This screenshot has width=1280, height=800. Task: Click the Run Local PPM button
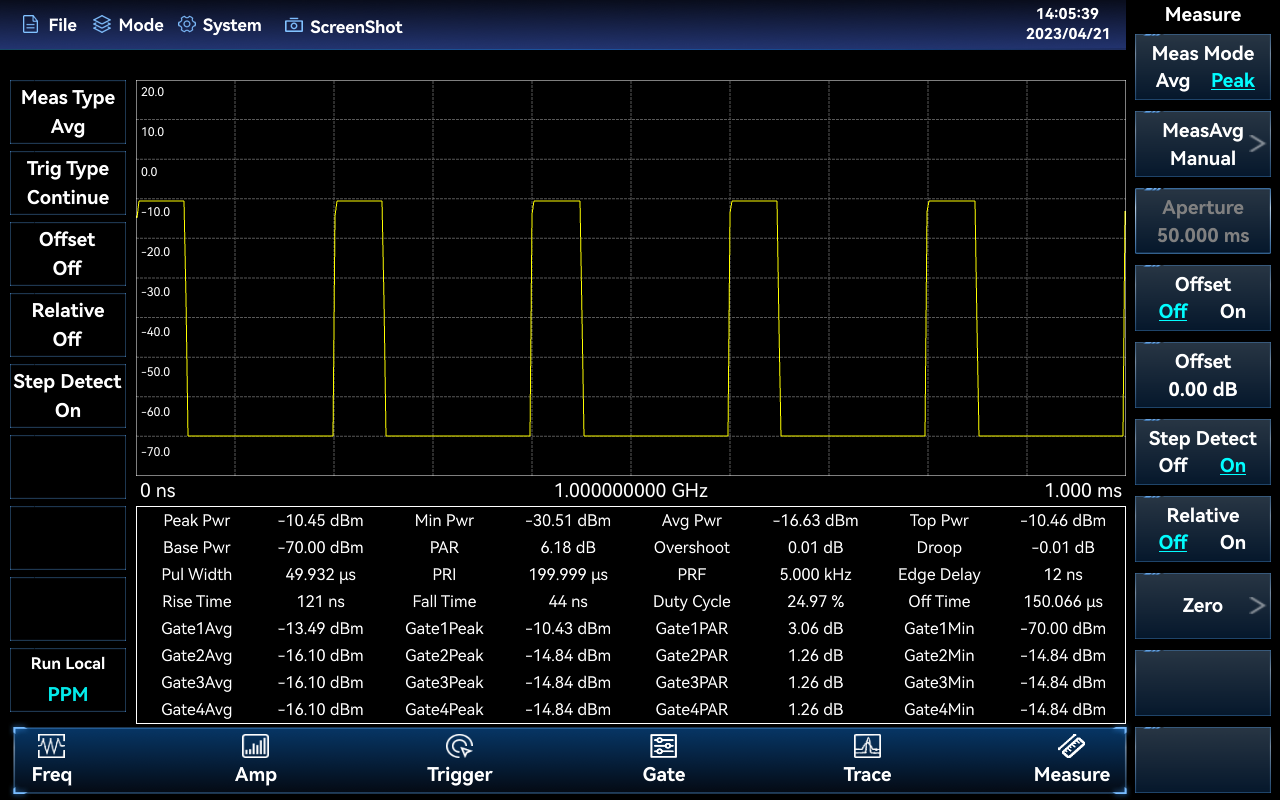(68, 680)
